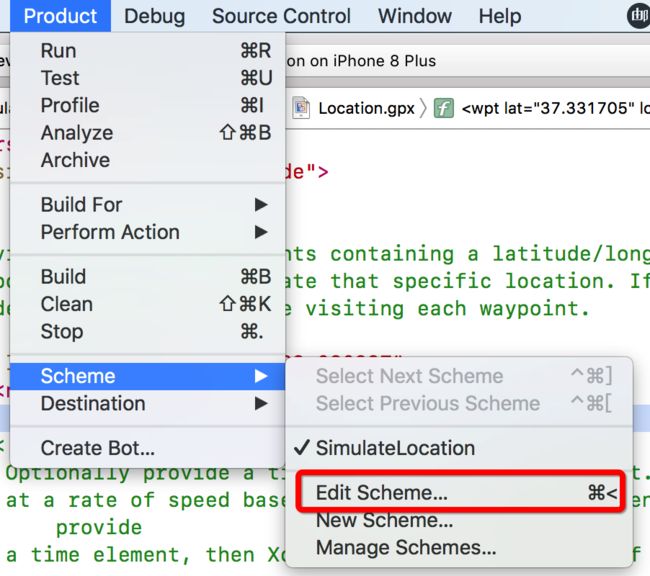Select Create Bot… menu entry
Screen dimensions: 650x576
(x=148, y=448)
